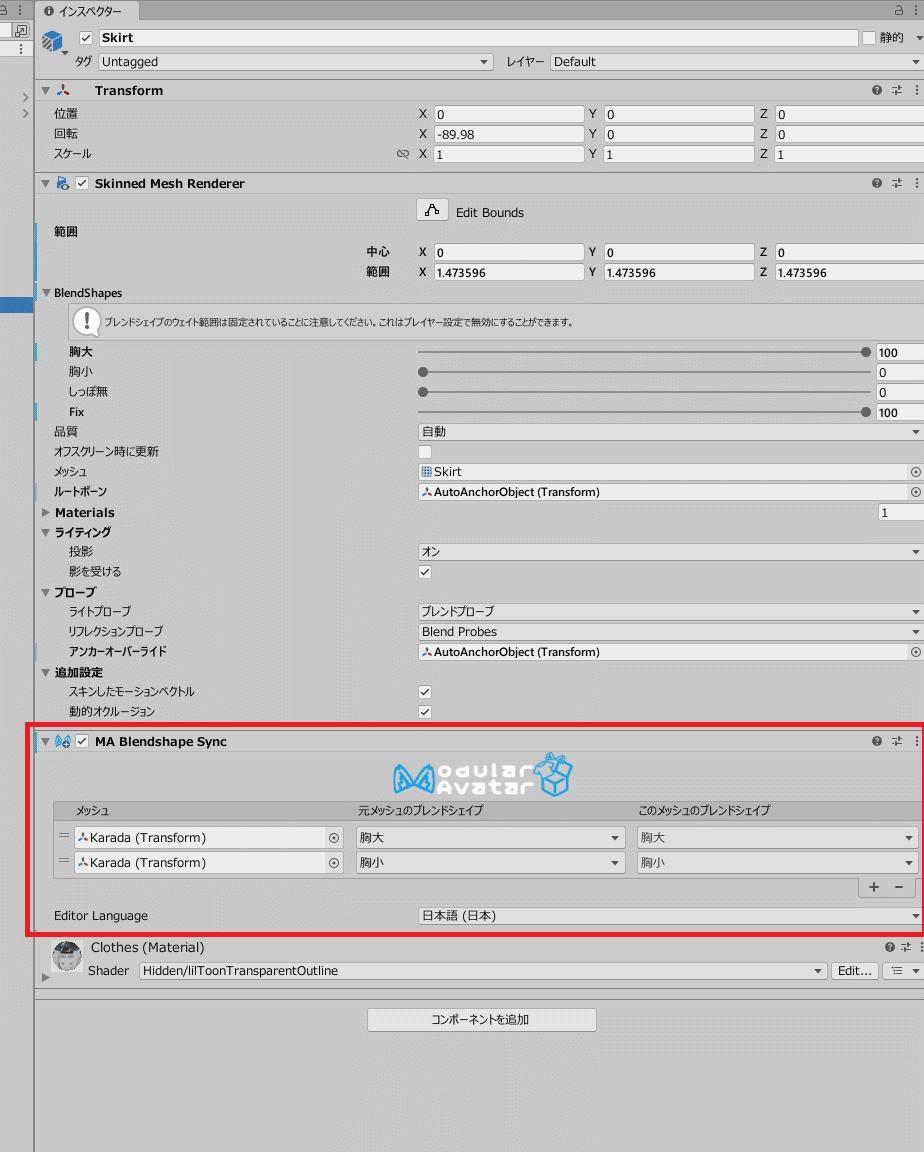924x1152 pixels.
Task: Open the リフレクションプローブ Blend Probes dropdown
Action: tap(671, 631)
